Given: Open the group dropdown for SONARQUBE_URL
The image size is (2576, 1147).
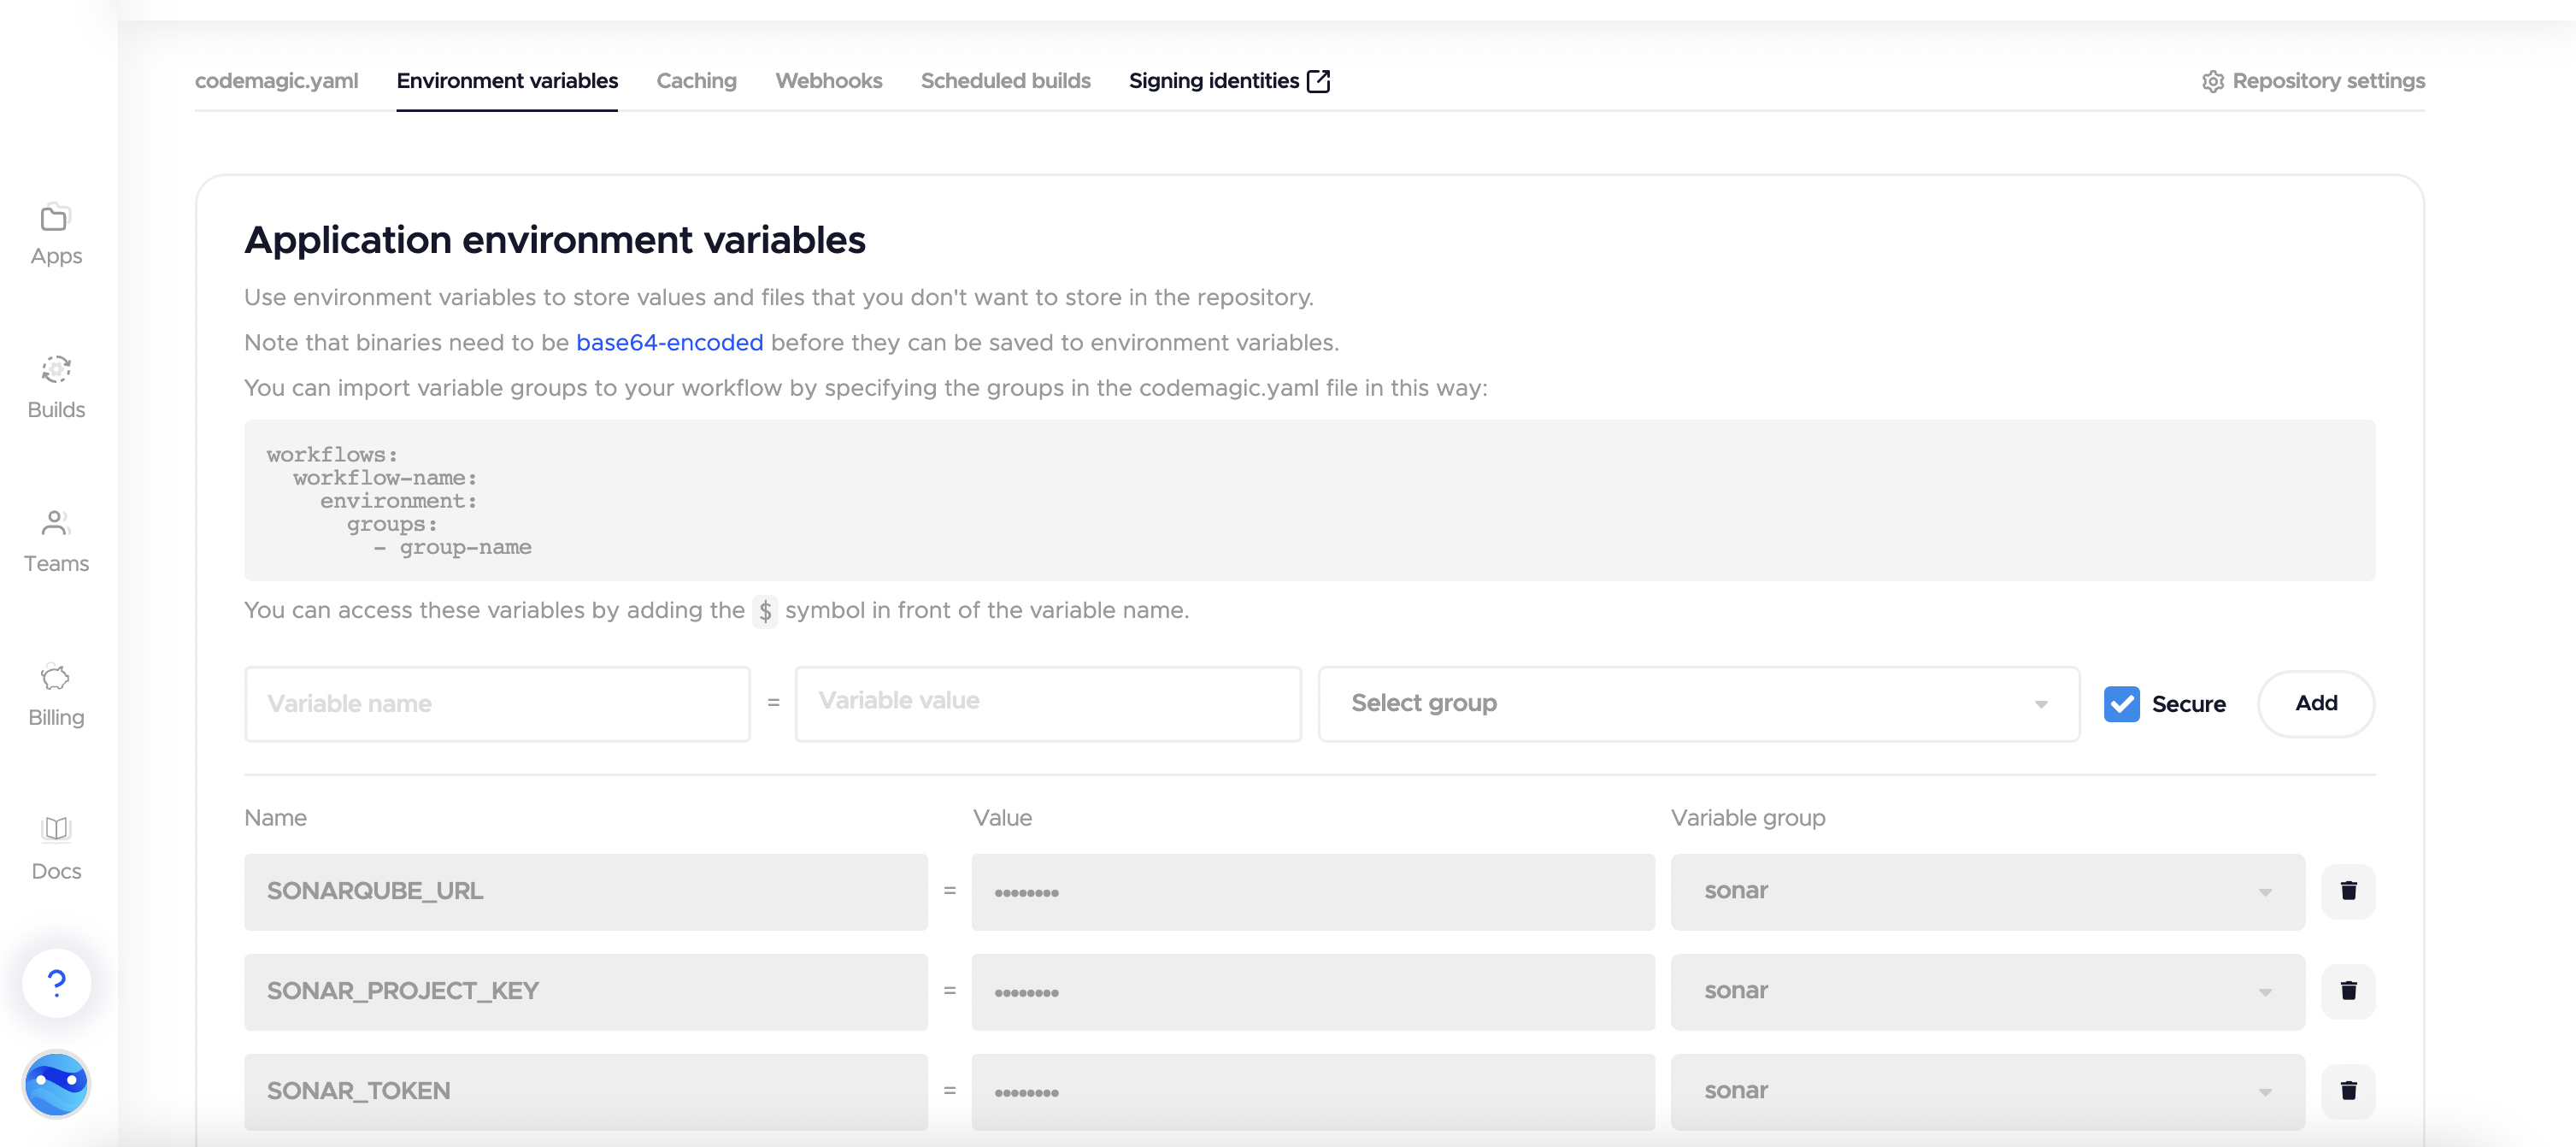Looking at the screenshot, I should point(1987,891).
